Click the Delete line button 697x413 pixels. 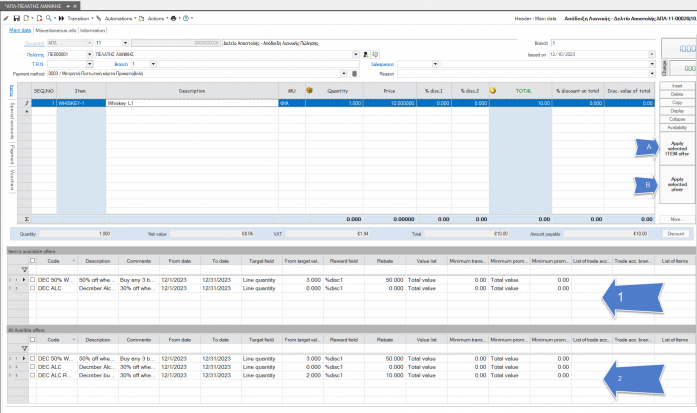pos(677,94)
